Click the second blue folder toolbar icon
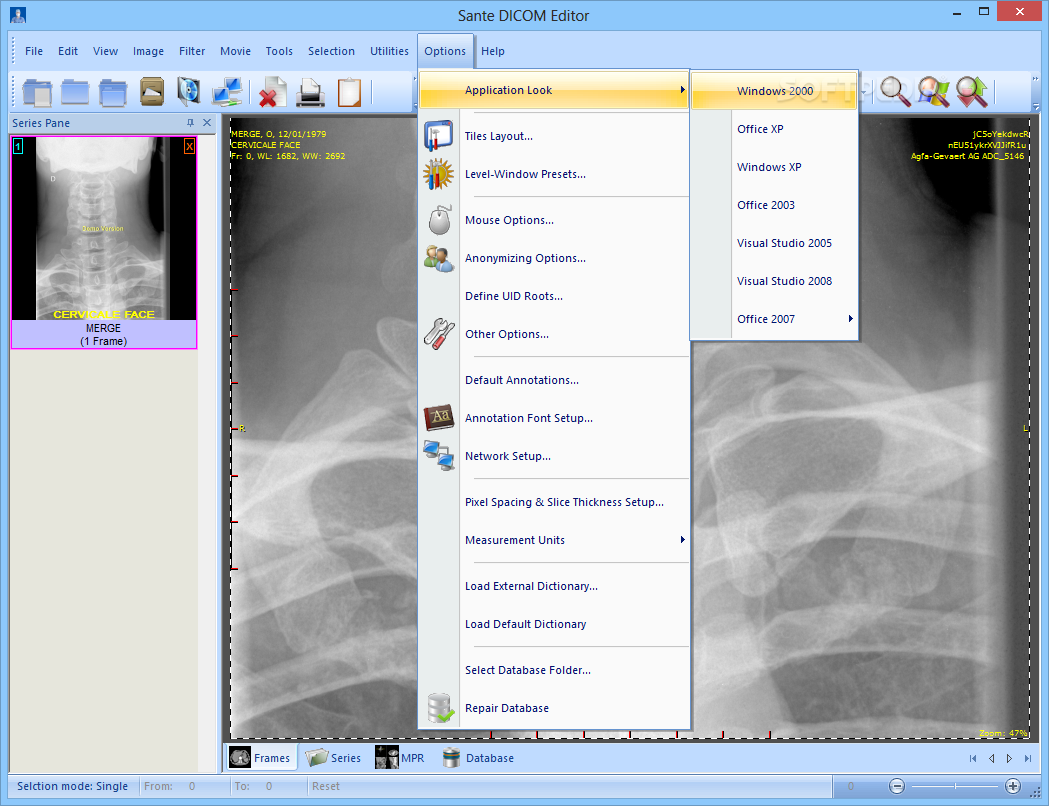The width and height of the screenshot is (1049, 806). (75, 92)
